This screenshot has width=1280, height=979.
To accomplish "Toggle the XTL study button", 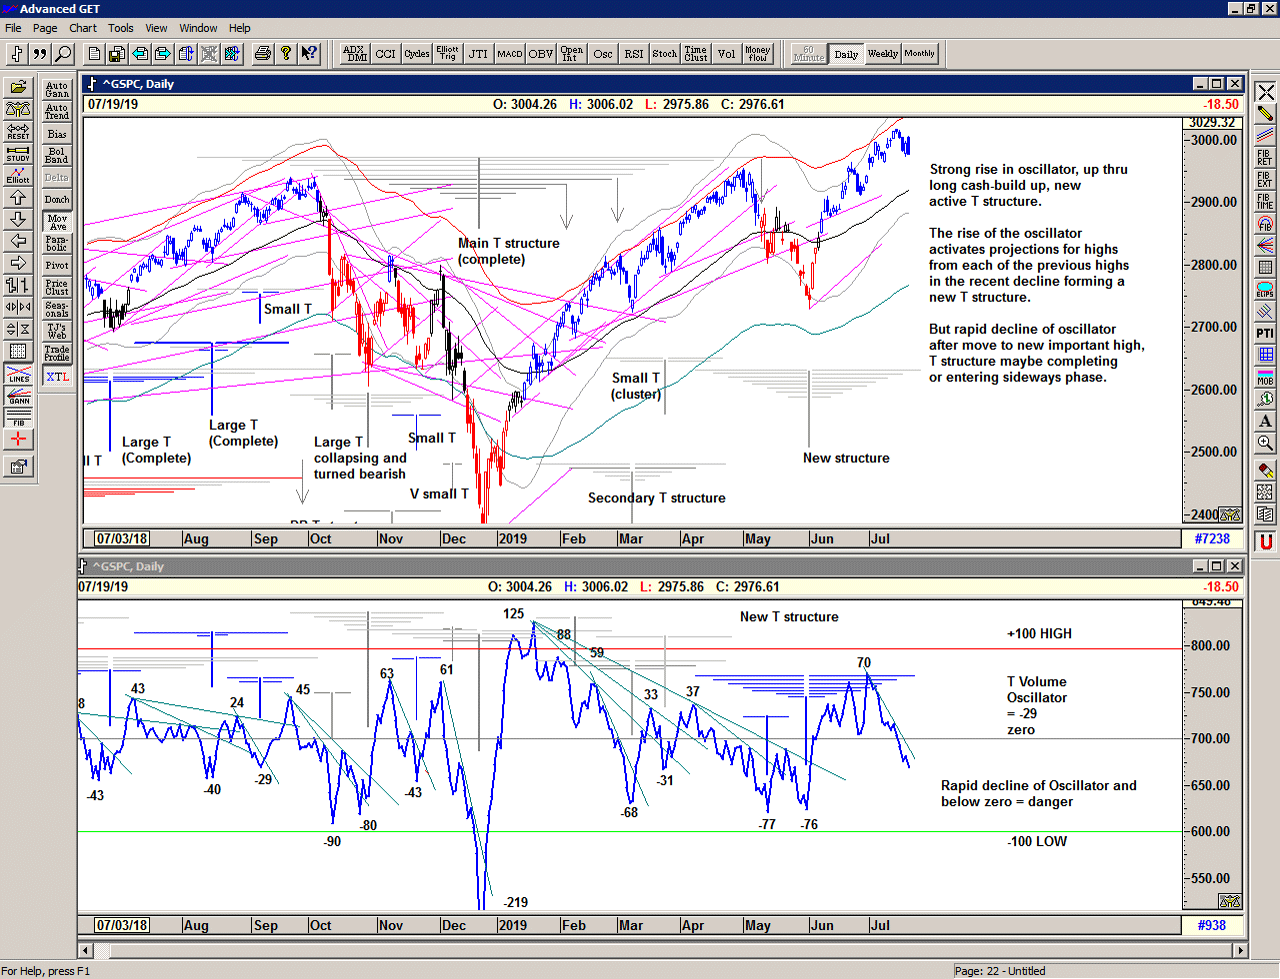I will pyautogui.click(x=57, y=377).
